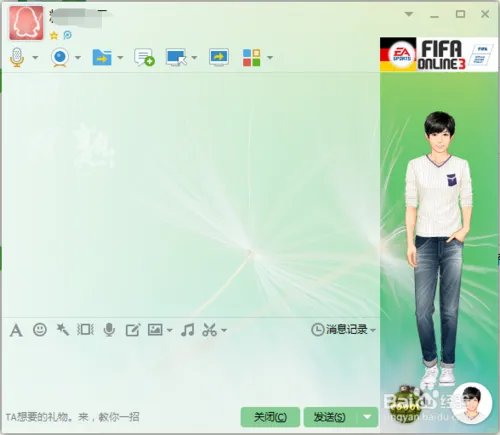
Task: Open the title bar triangle menu arrow
Action: point(409,14)
